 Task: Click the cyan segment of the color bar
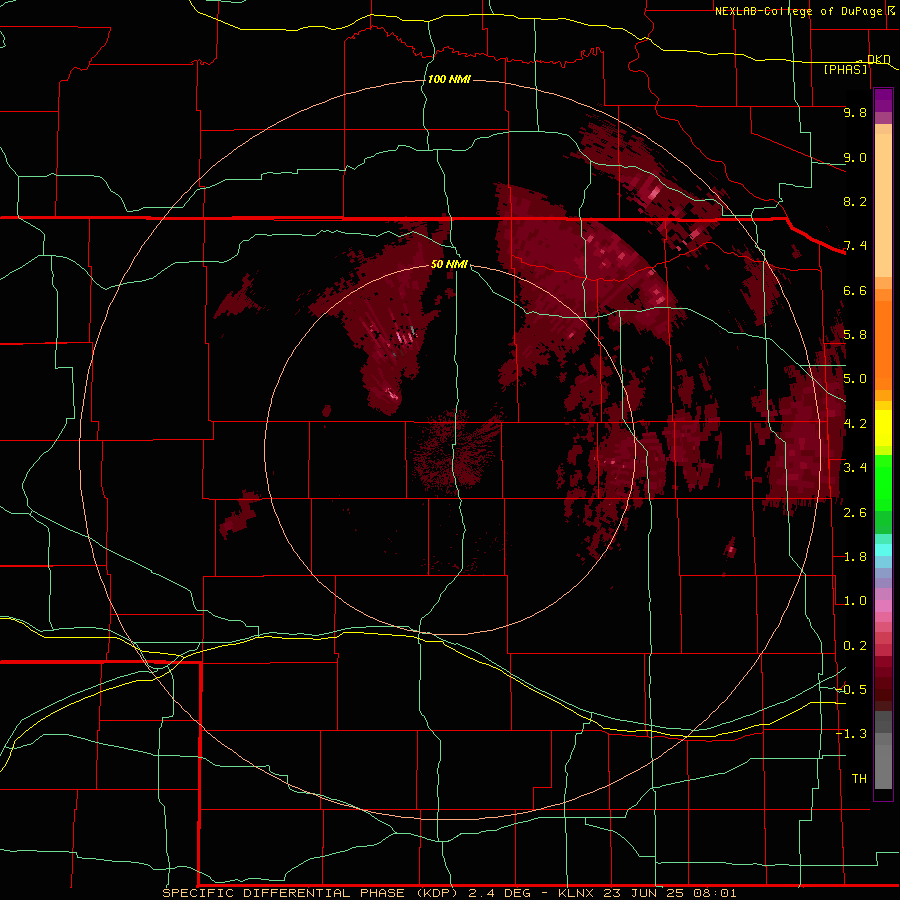point(883,549)
